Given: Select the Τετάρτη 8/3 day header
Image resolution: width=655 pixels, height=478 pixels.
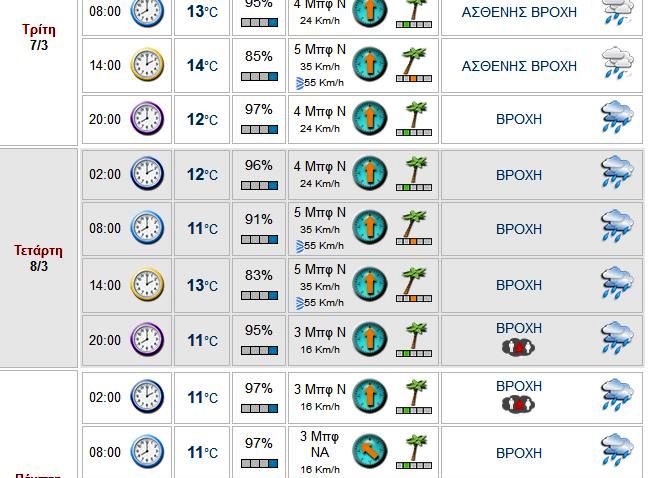Looking at the screenshot, I should coord(39,258).
